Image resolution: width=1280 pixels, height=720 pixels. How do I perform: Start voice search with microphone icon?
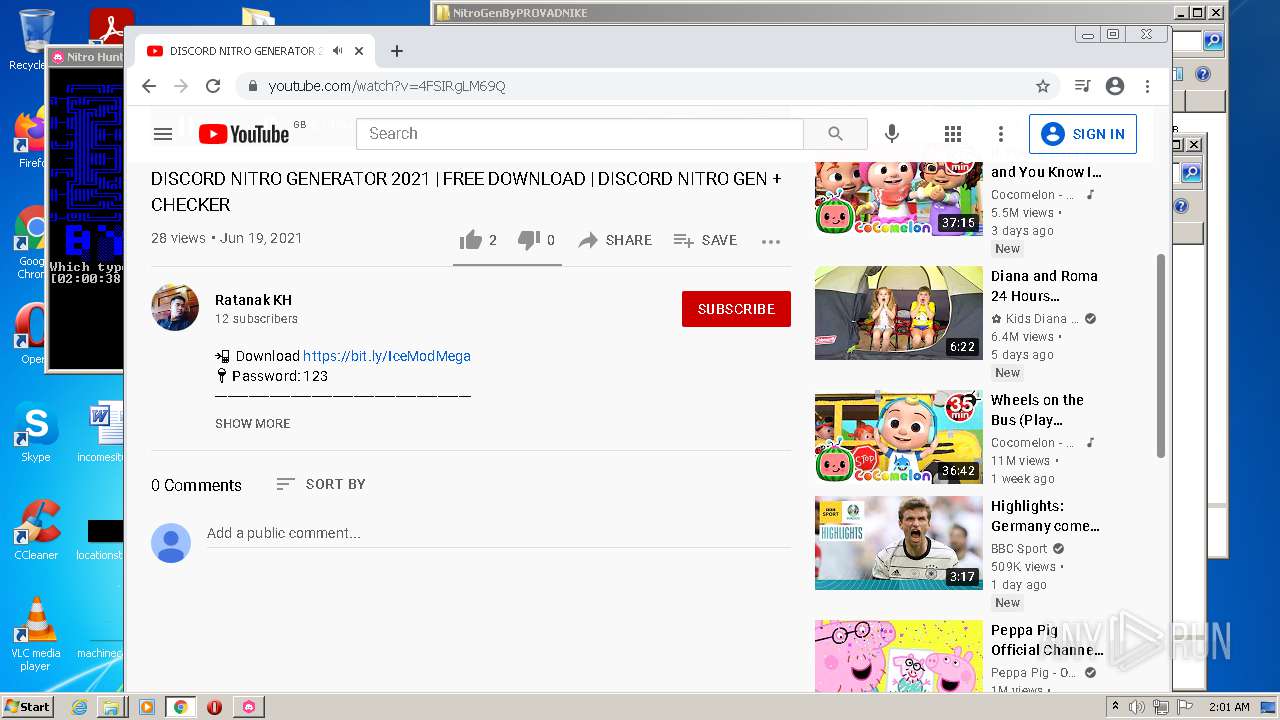892,134
